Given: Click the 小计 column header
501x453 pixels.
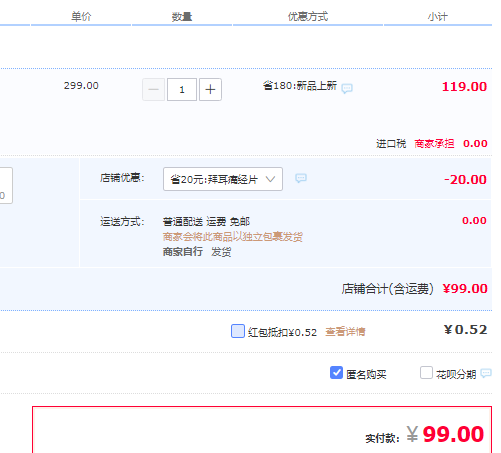Looking at the screenshot, I should click(438, 16).
